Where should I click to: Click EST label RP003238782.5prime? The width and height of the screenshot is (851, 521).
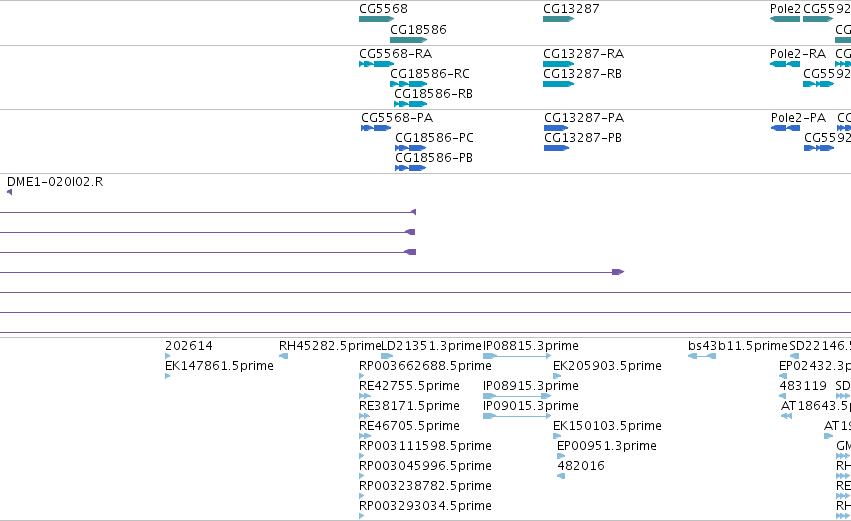pyautogui.click(x=426, y=486)
